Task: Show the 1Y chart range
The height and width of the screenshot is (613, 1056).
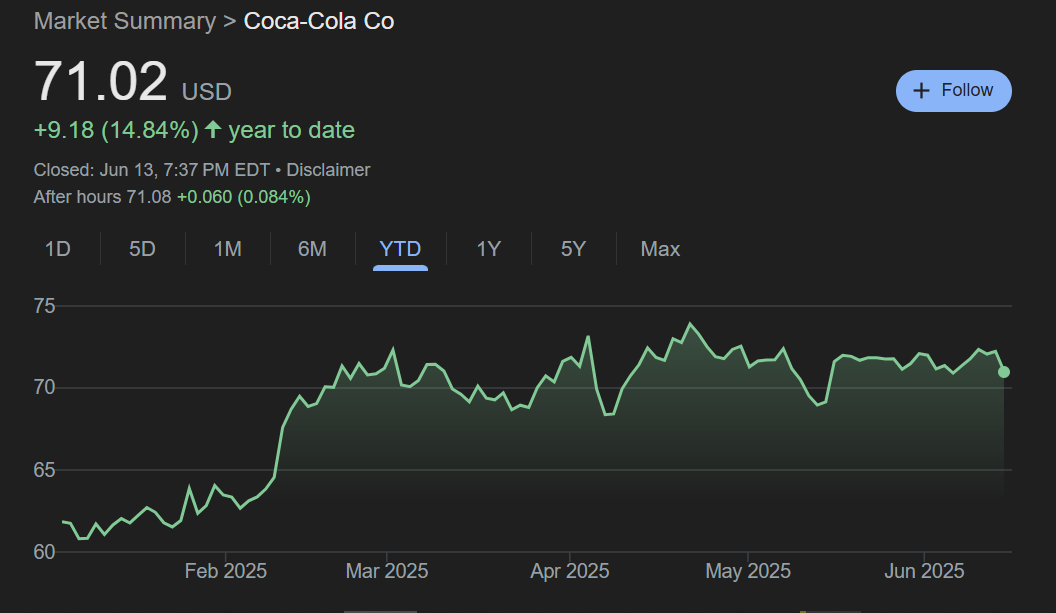Action: 488,249
